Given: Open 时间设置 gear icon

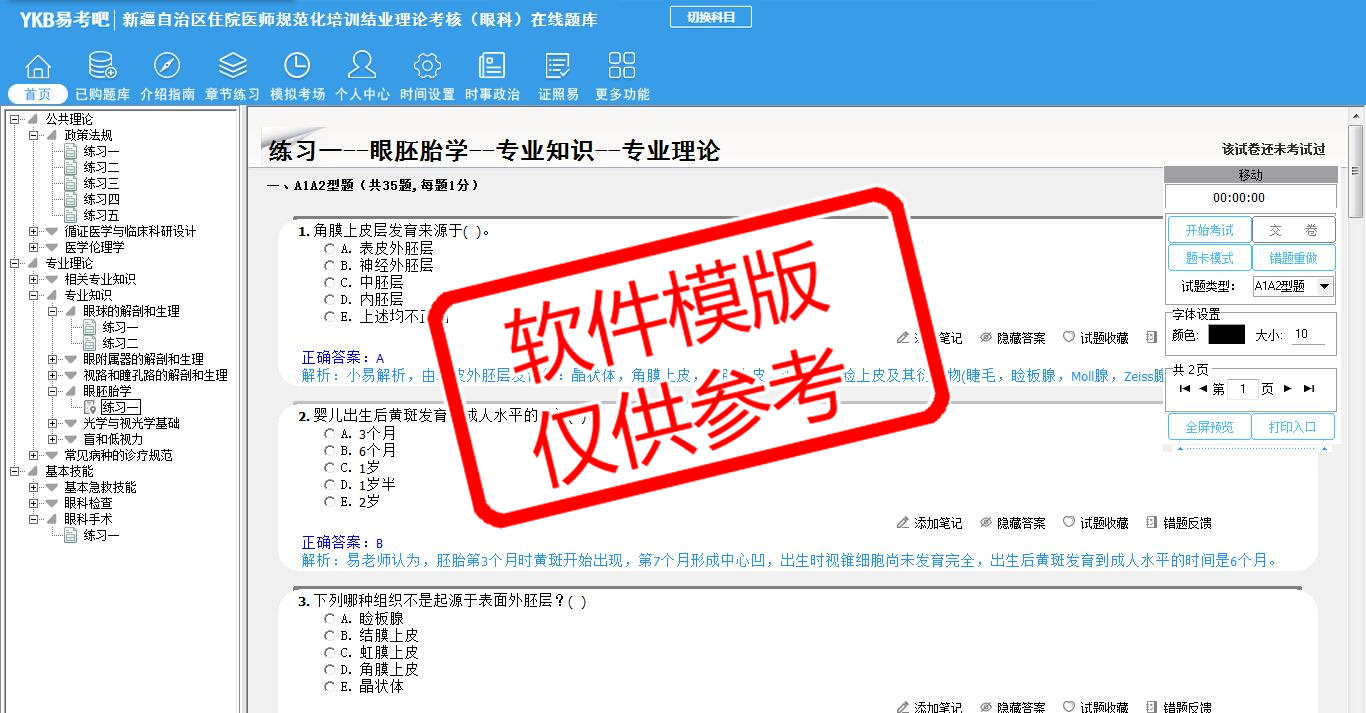Looking at the screenshot, I should click(427, 67).
